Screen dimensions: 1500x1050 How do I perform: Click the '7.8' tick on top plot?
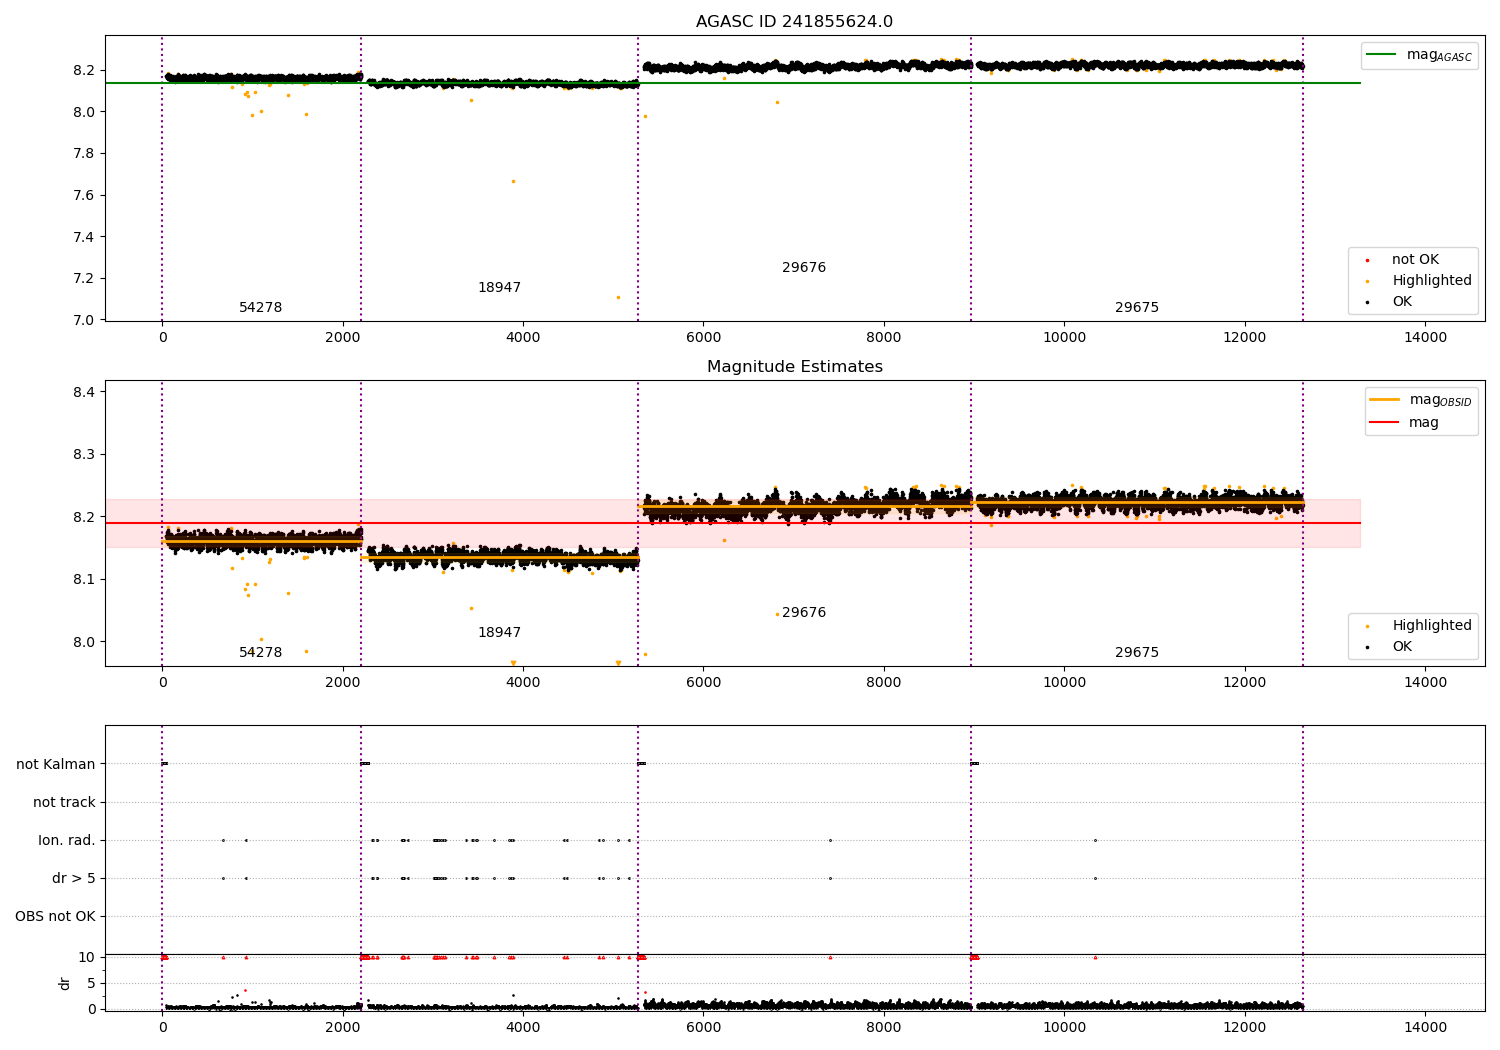tap(84, 154)
